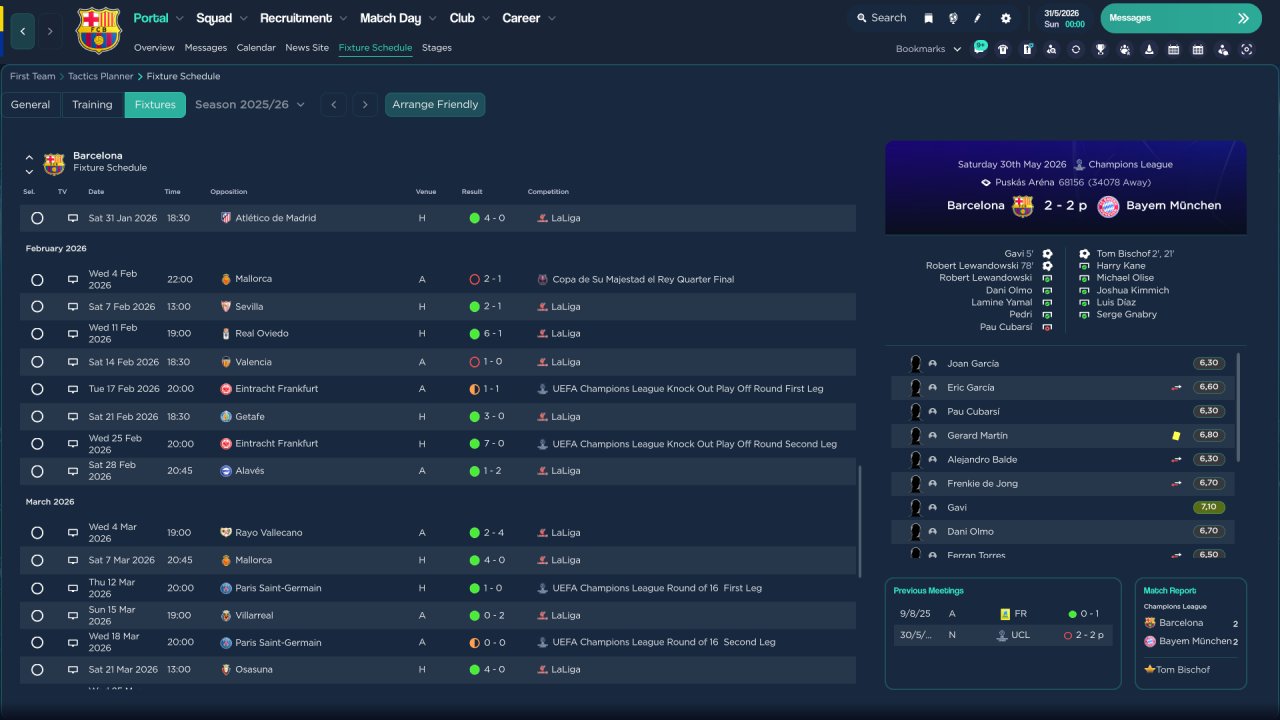1280x720 pixels.
Task: Click the Arrange Friendly button
Action: 435,105
